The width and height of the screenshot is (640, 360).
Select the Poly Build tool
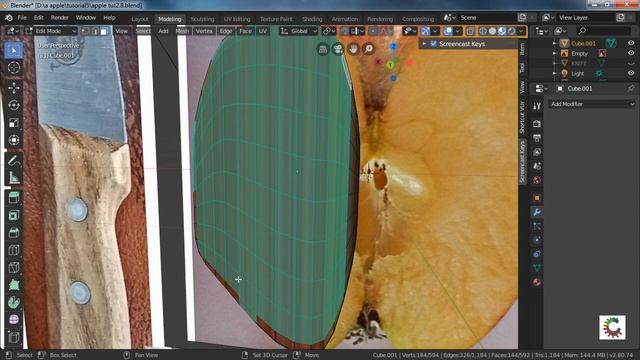[x=14, y=284]
